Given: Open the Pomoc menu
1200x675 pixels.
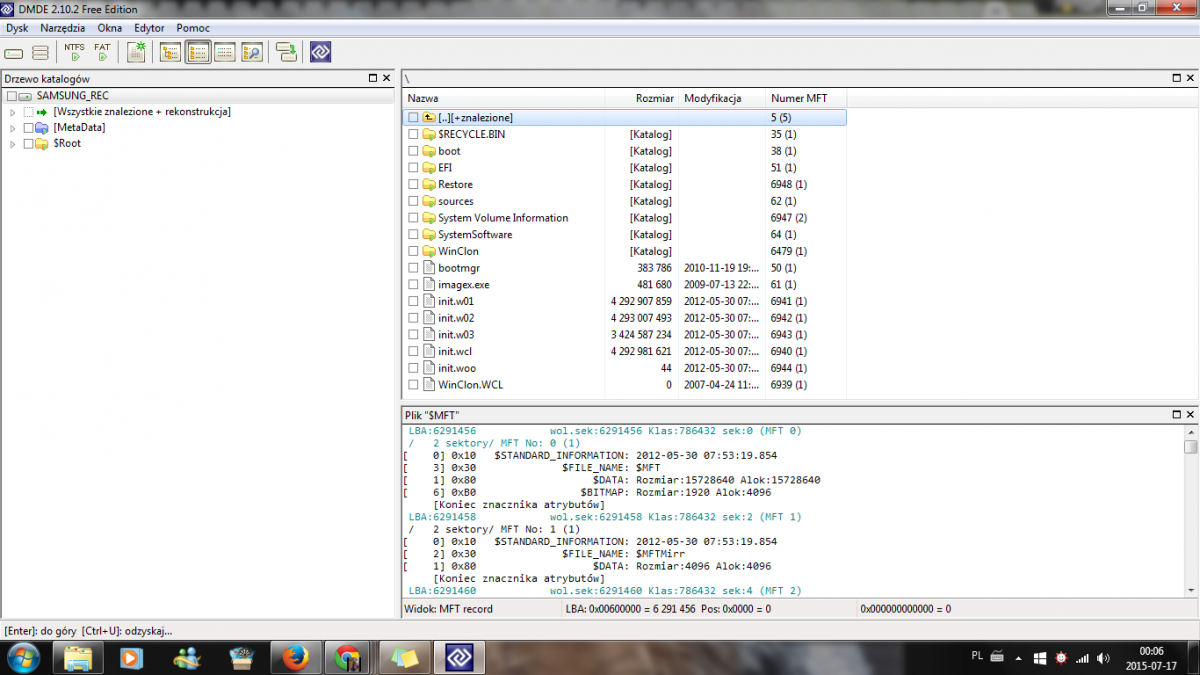Looking at the screenshot, I should coord(193,28).
